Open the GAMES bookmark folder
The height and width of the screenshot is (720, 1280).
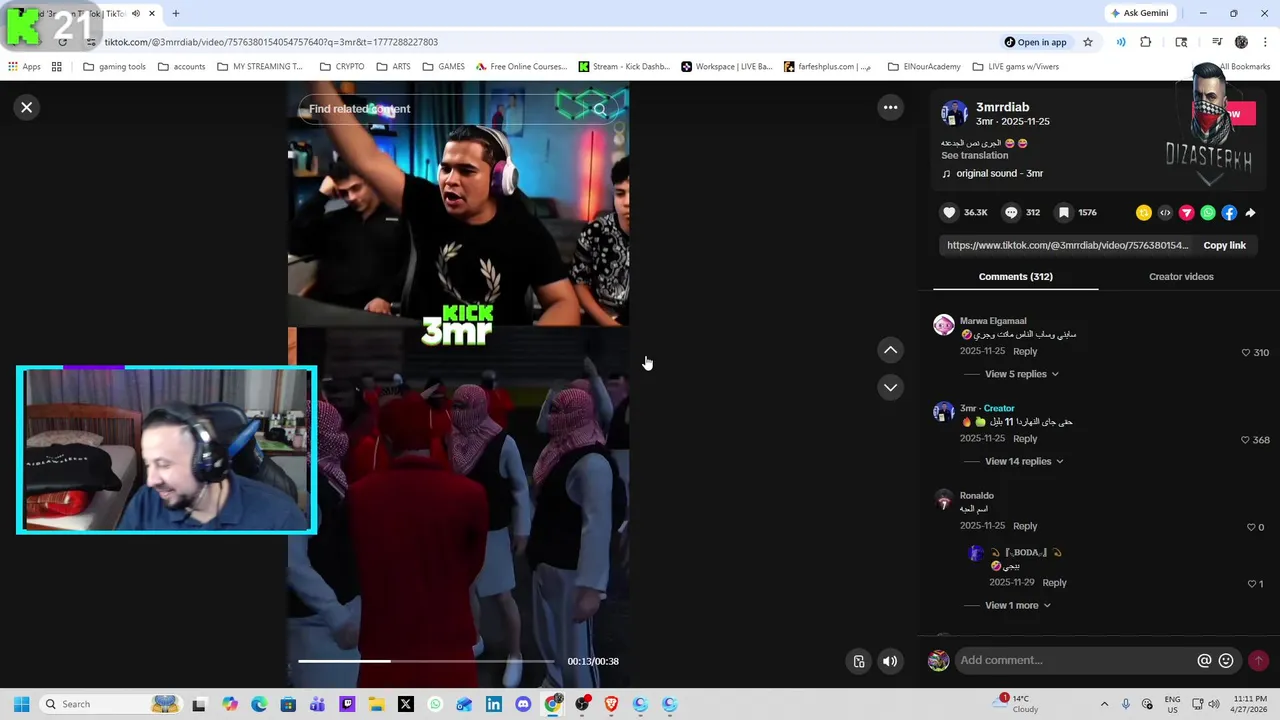coord(443,67)
